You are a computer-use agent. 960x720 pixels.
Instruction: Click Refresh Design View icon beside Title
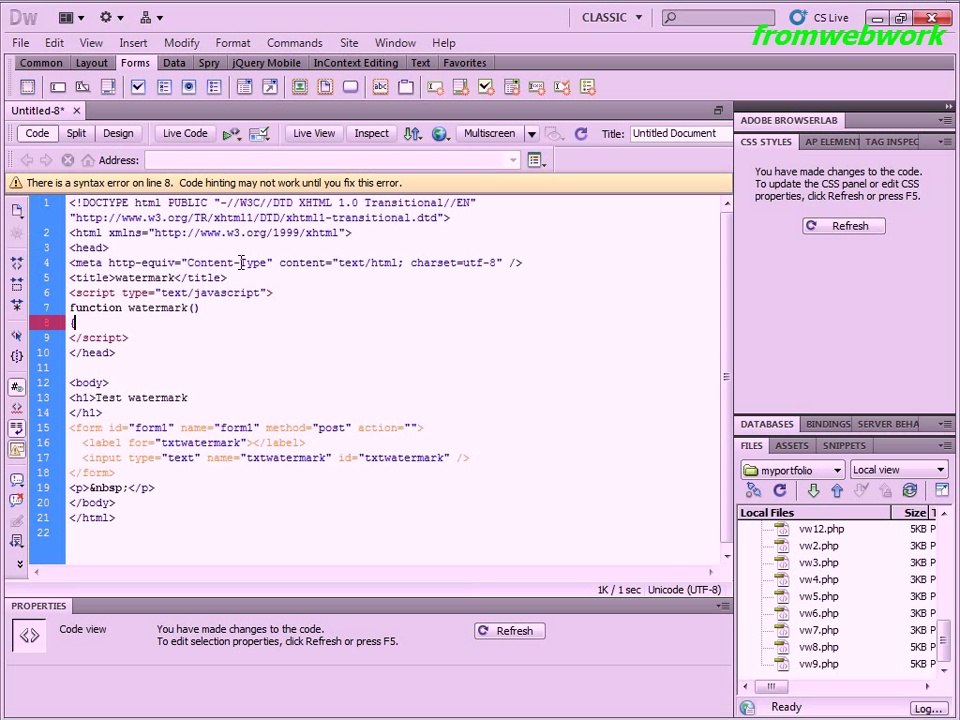tap(581, 133)
